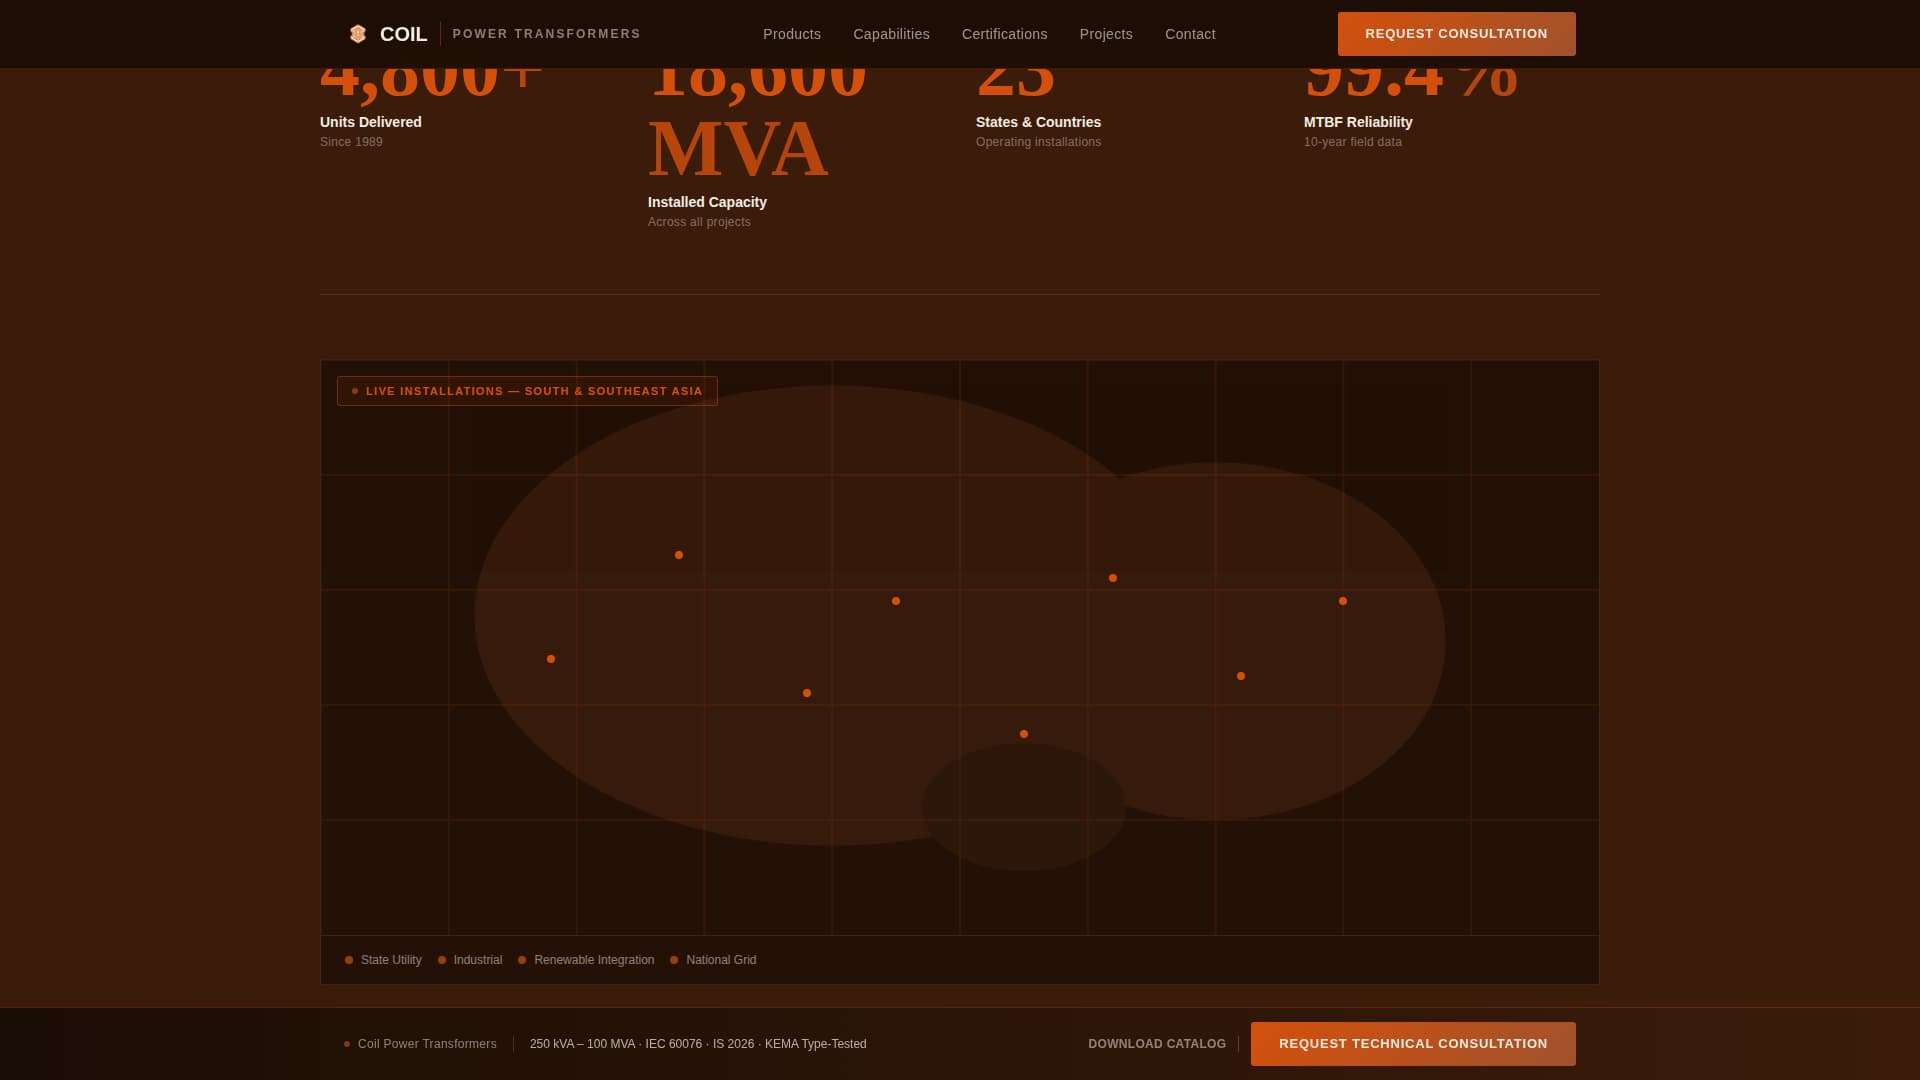Go to the Certifications page
The height and width of the screenshot is (1080, 1920).
(x=1004, y=34)
